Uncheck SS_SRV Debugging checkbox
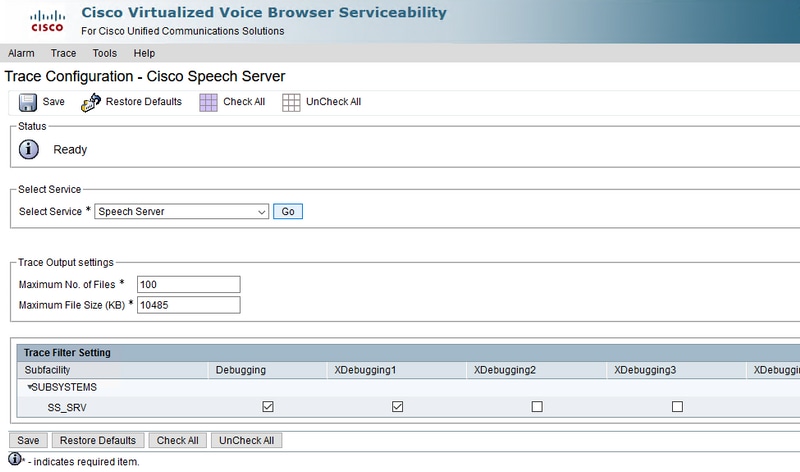800x472 pixels. [x=268, y=407]
